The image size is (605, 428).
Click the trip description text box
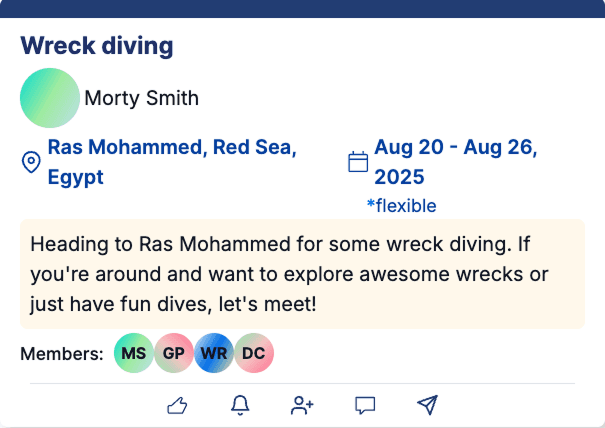tap(302, 273)
